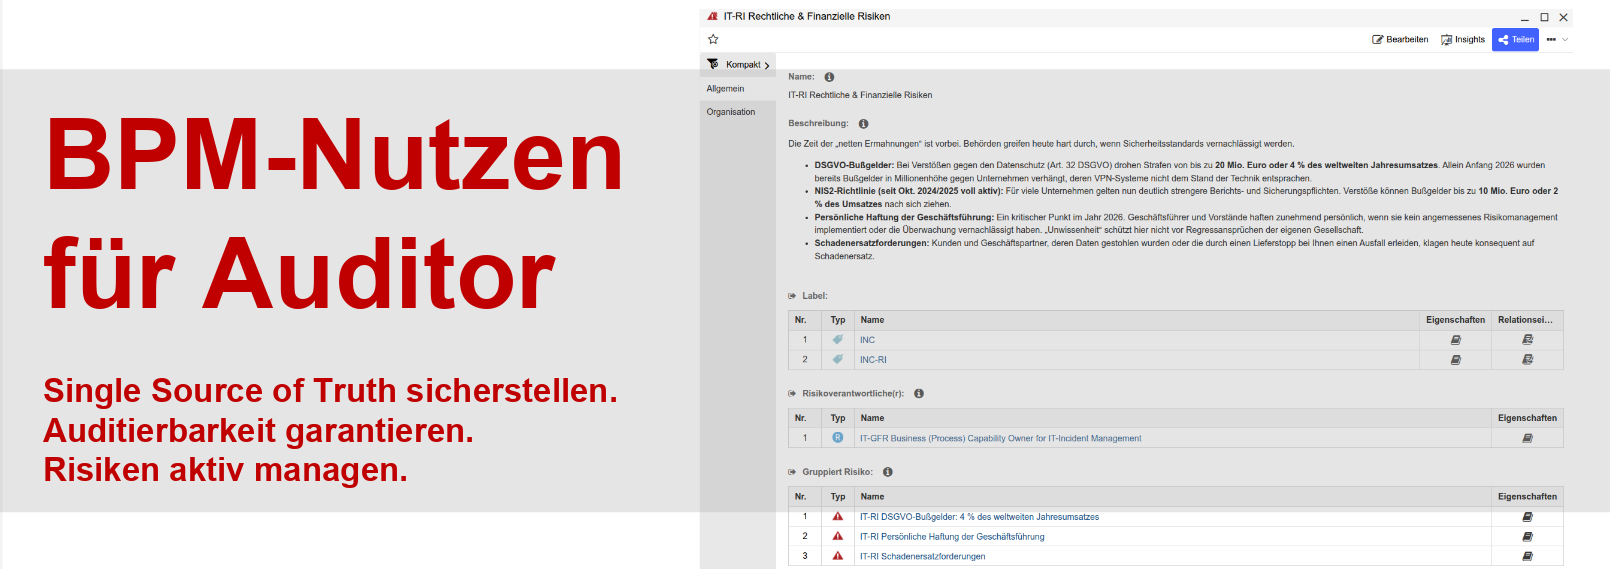Open Eigenschaften icon for IT-GFR Capability Owner

[x=1527, y=438]
